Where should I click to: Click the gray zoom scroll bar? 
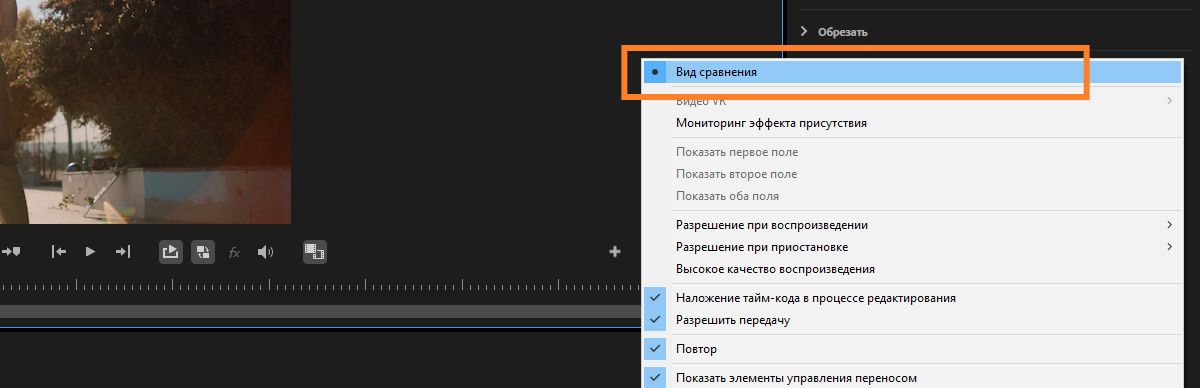(320, 311)
